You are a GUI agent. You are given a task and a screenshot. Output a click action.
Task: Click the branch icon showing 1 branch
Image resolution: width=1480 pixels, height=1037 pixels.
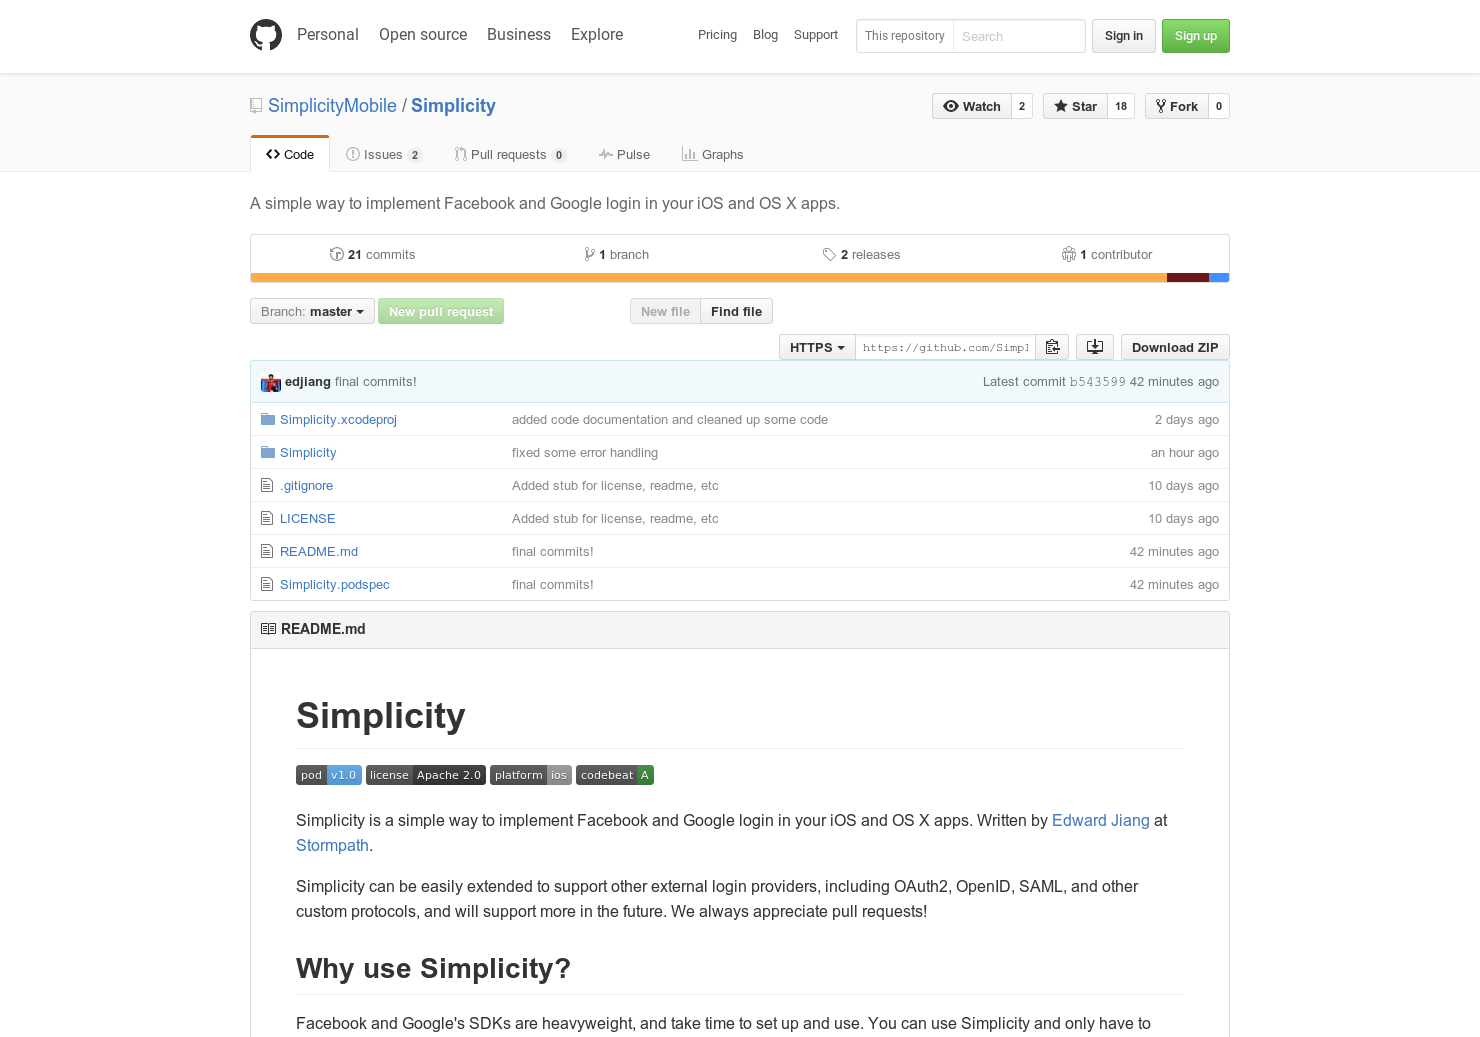pyautogui.click(x=590, y=254)
